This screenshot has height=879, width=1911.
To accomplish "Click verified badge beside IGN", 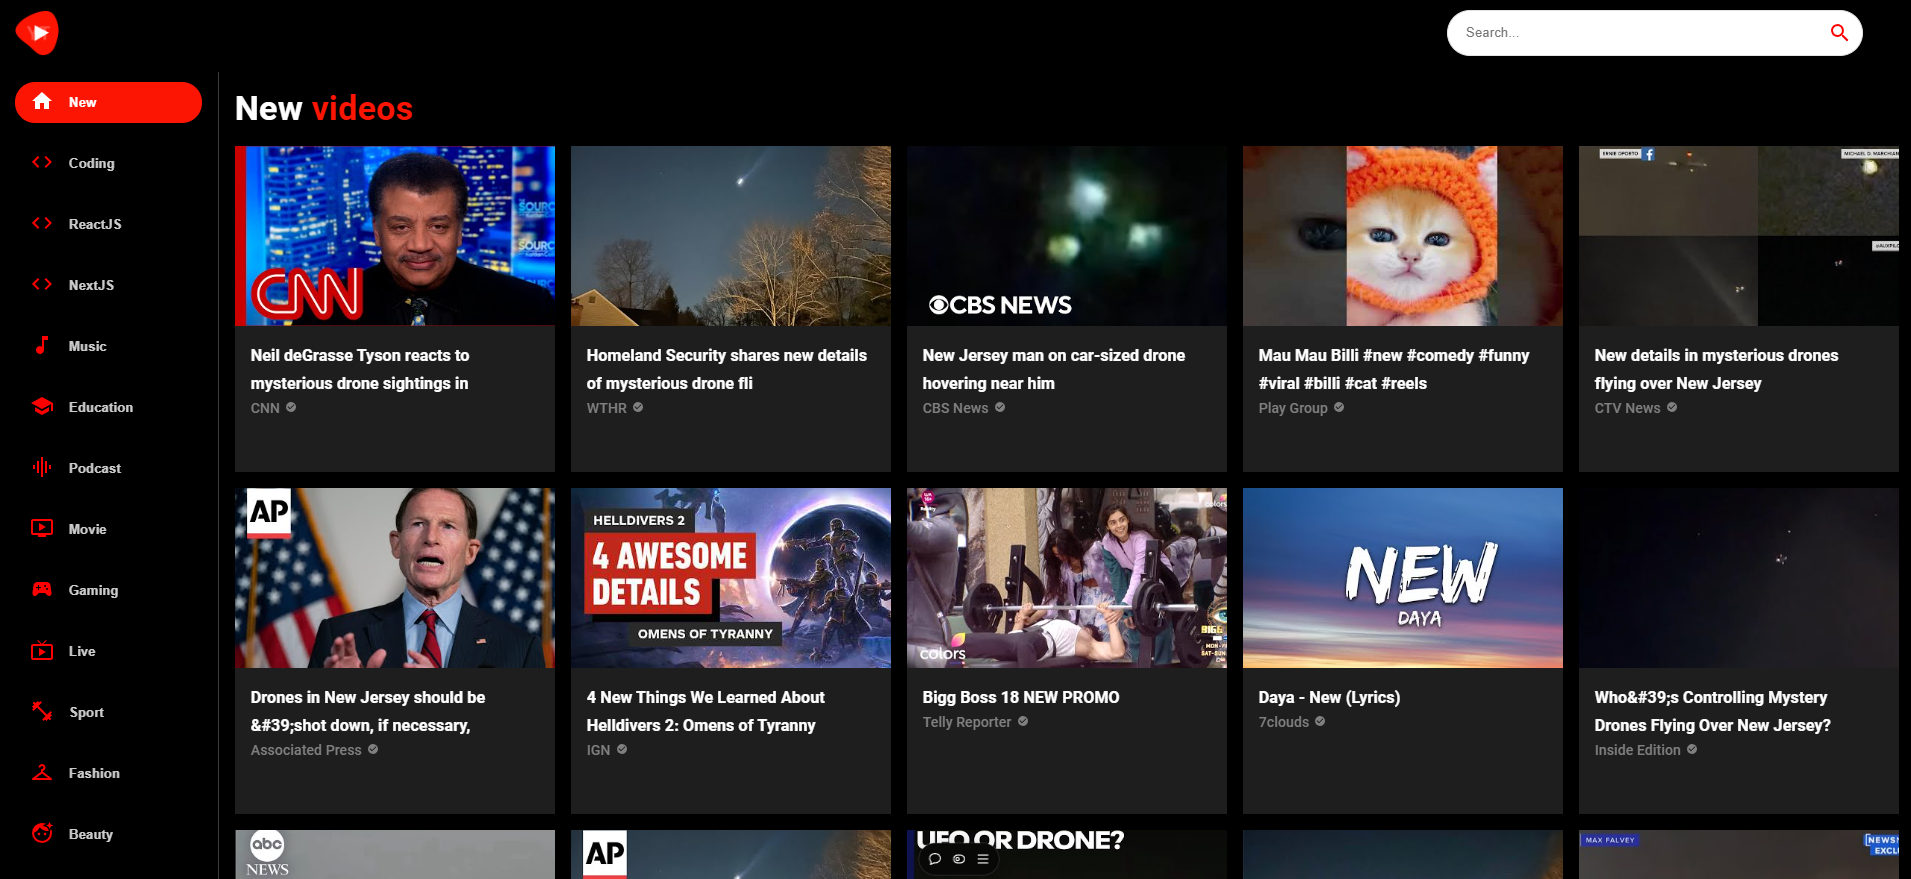I will (622, 750).
